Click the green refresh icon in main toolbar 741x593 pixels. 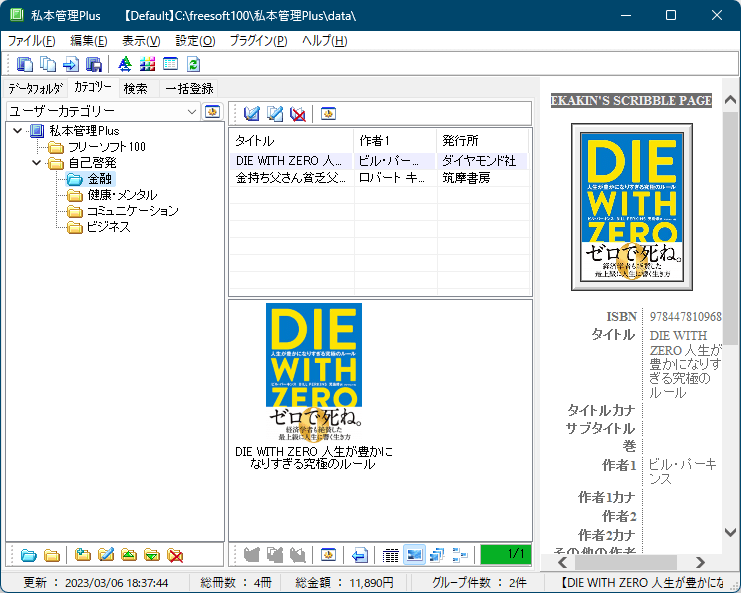193,65
